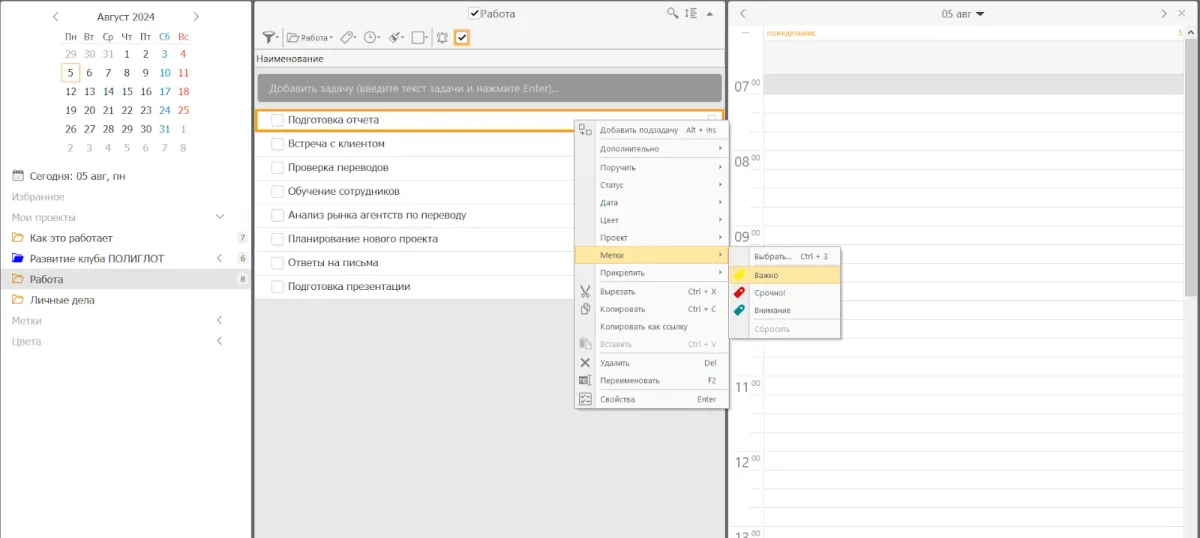
Task: Click the Добавить задачу input field
Action: click(x=489, y=88)
